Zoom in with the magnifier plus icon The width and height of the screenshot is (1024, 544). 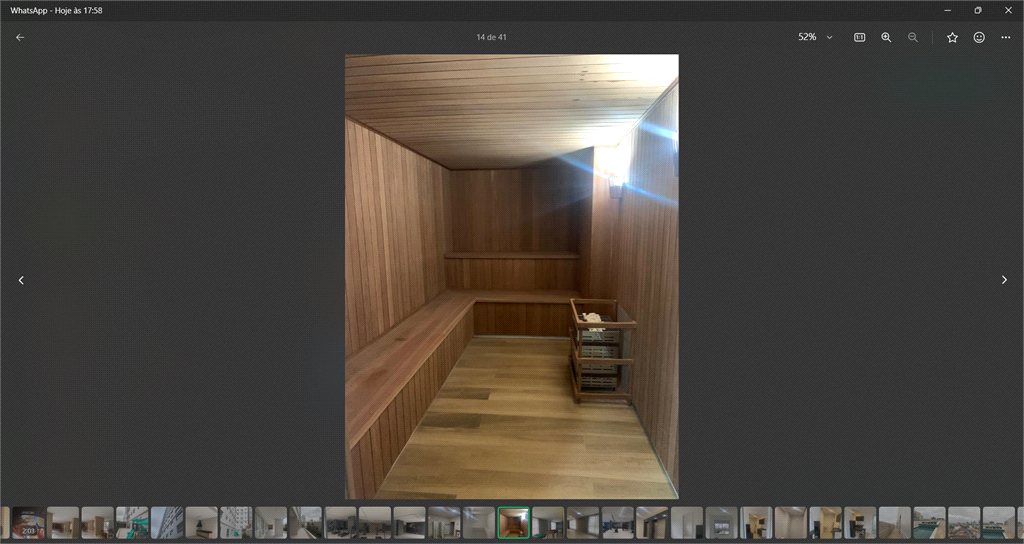[886, 37]
